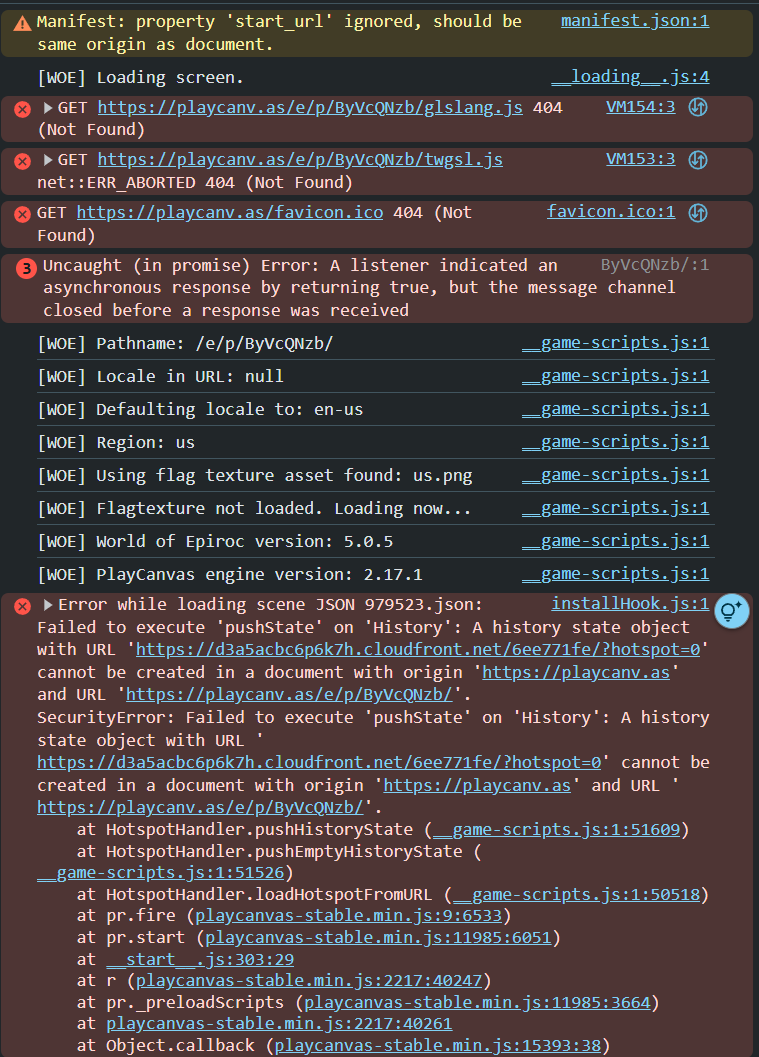Expand the twgsl.js GET error entry
759x1057 pixels.
coord(48,160)
